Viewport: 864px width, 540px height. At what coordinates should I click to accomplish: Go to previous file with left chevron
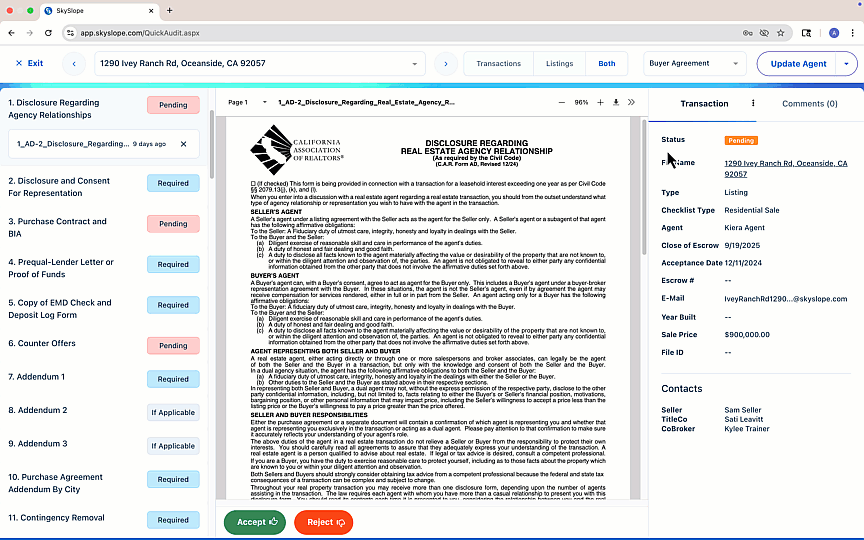74,63
